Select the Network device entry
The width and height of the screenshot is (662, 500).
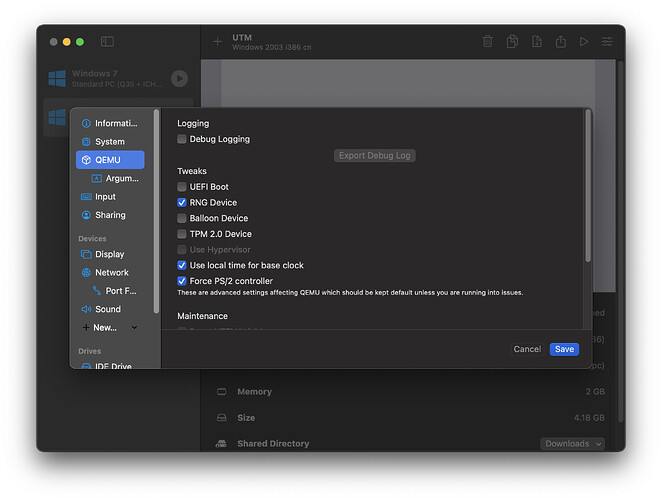coord(111,272)
